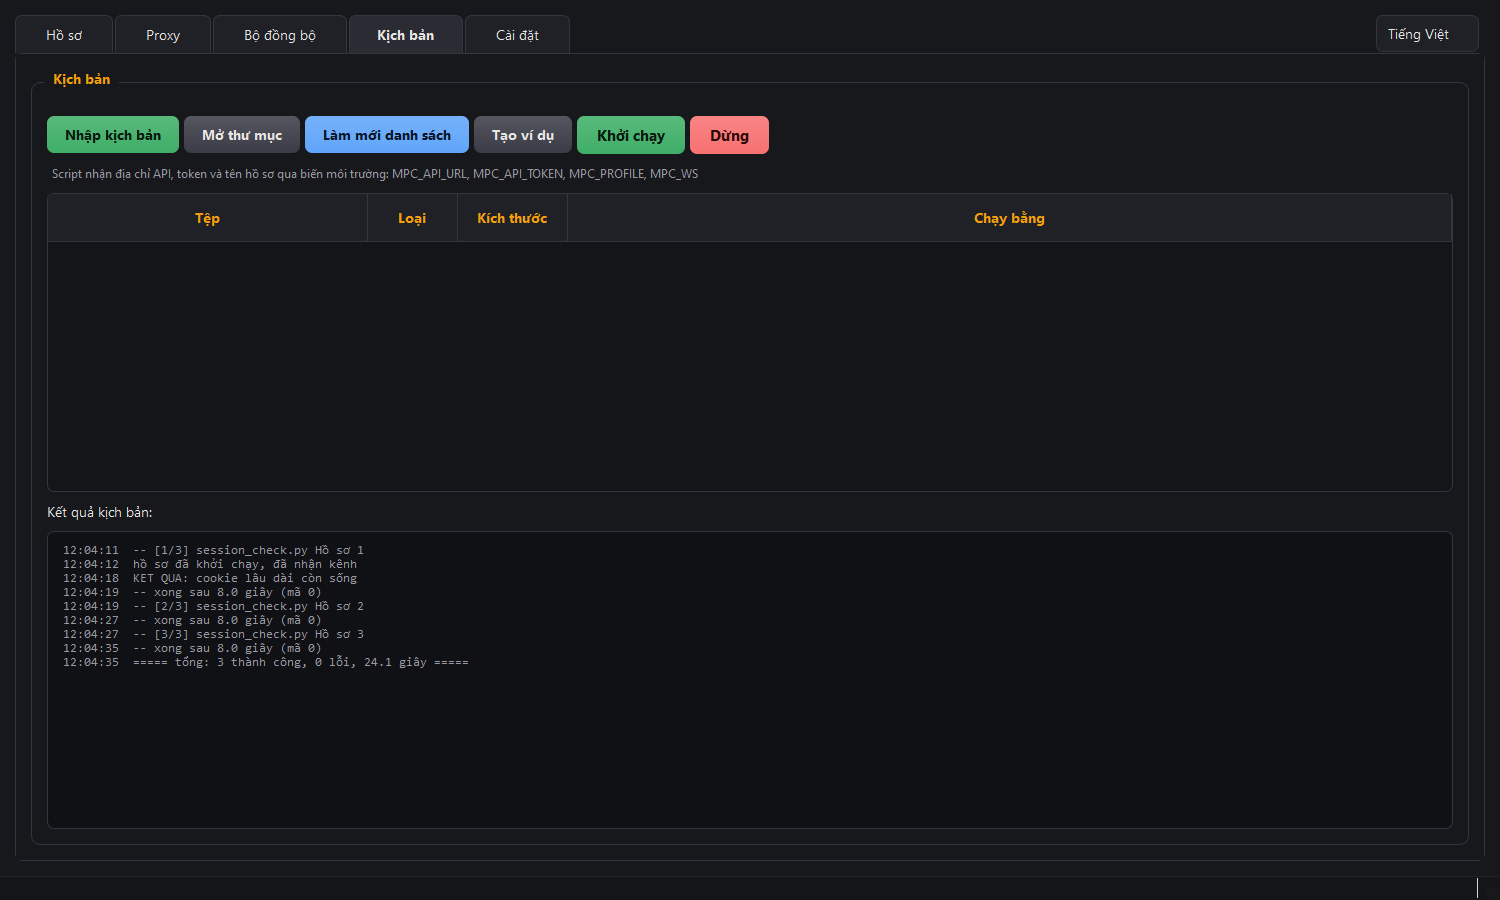Click the Nhập kịch bản button

tap(113, 135)
